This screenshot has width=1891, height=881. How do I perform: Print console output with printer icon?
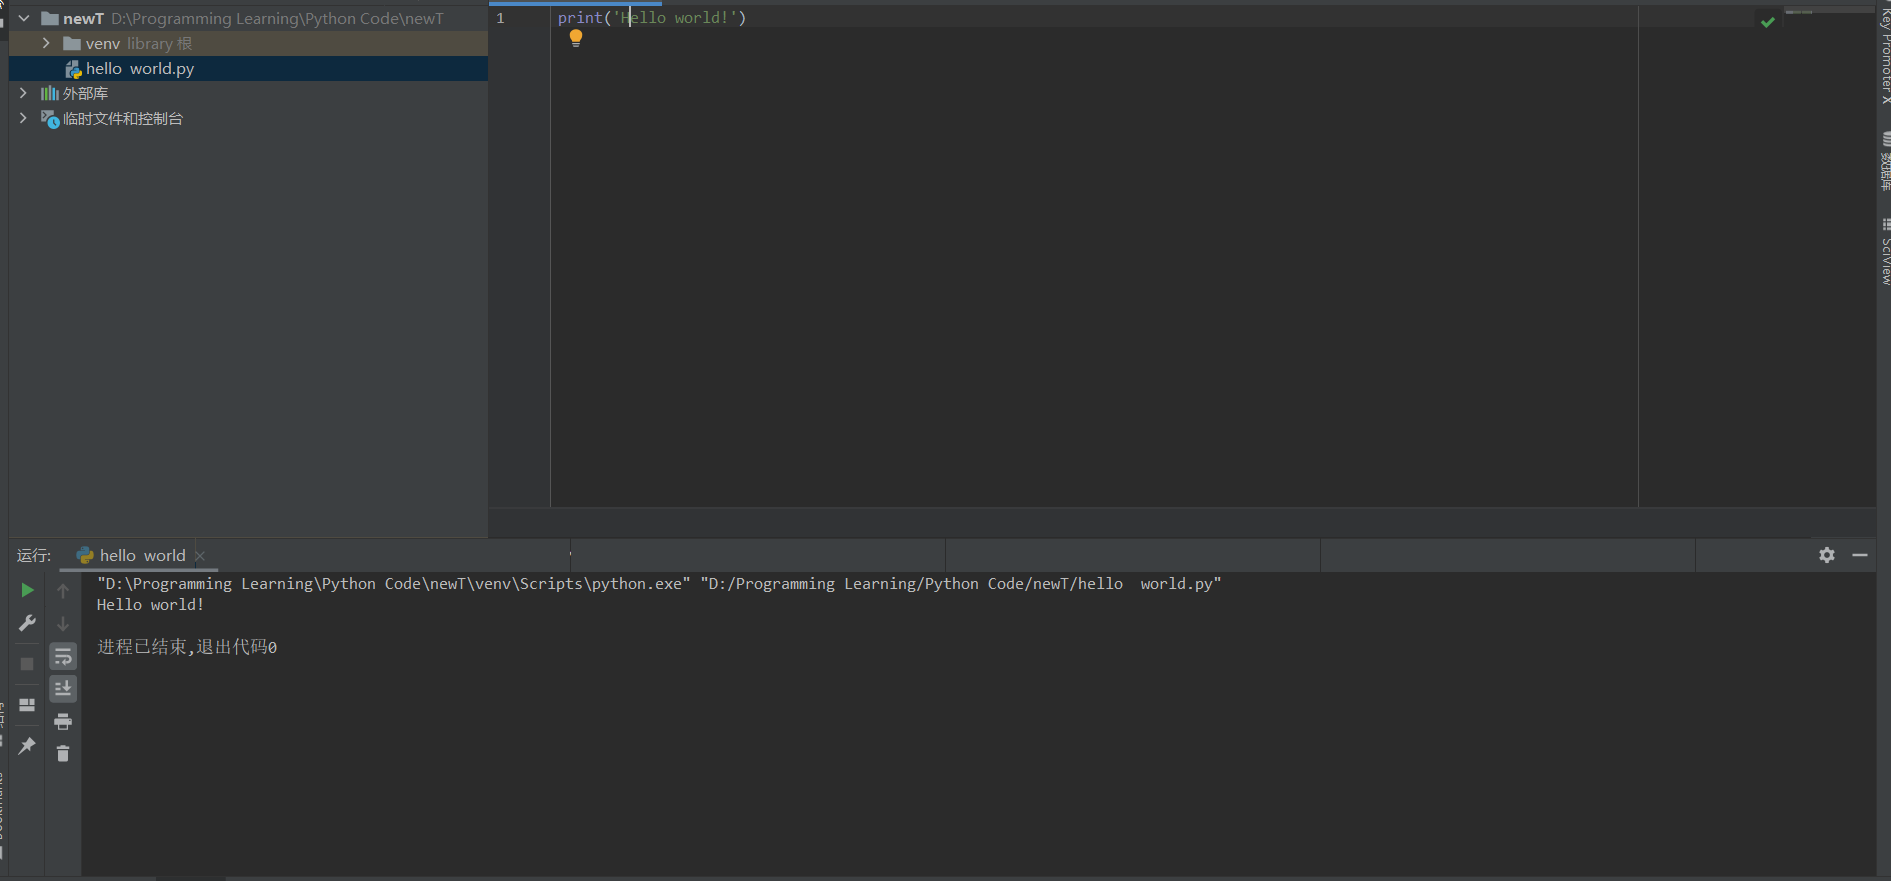(x=63, y=721)
